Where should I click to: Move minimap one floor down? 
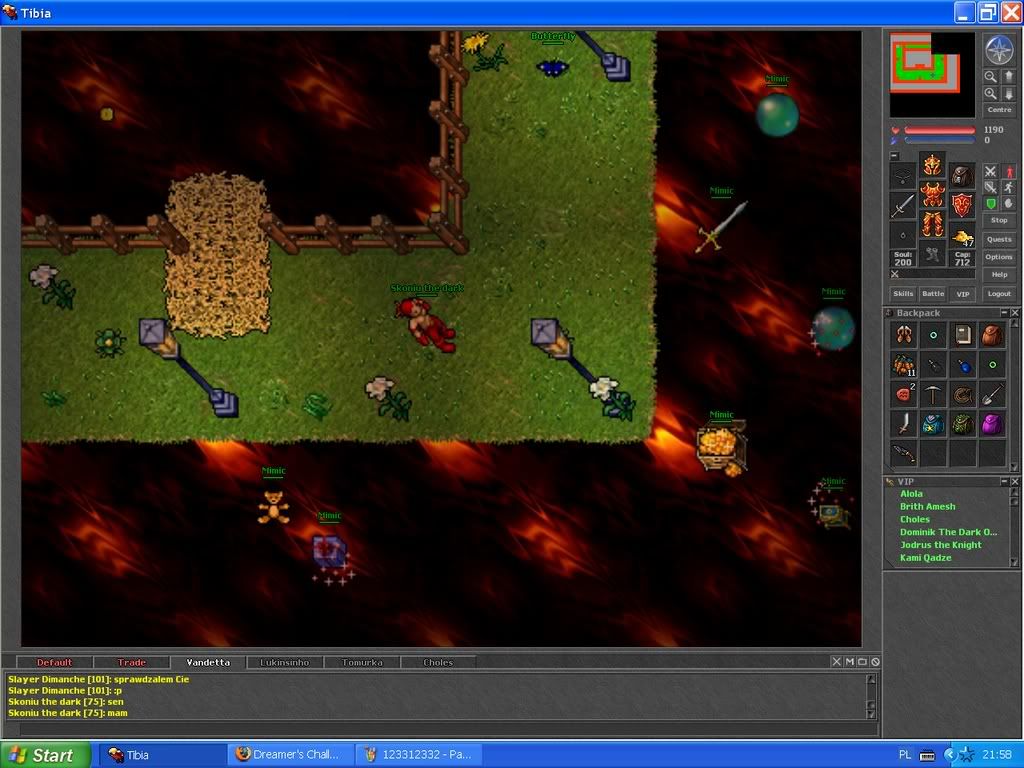tap(1008, 94)
